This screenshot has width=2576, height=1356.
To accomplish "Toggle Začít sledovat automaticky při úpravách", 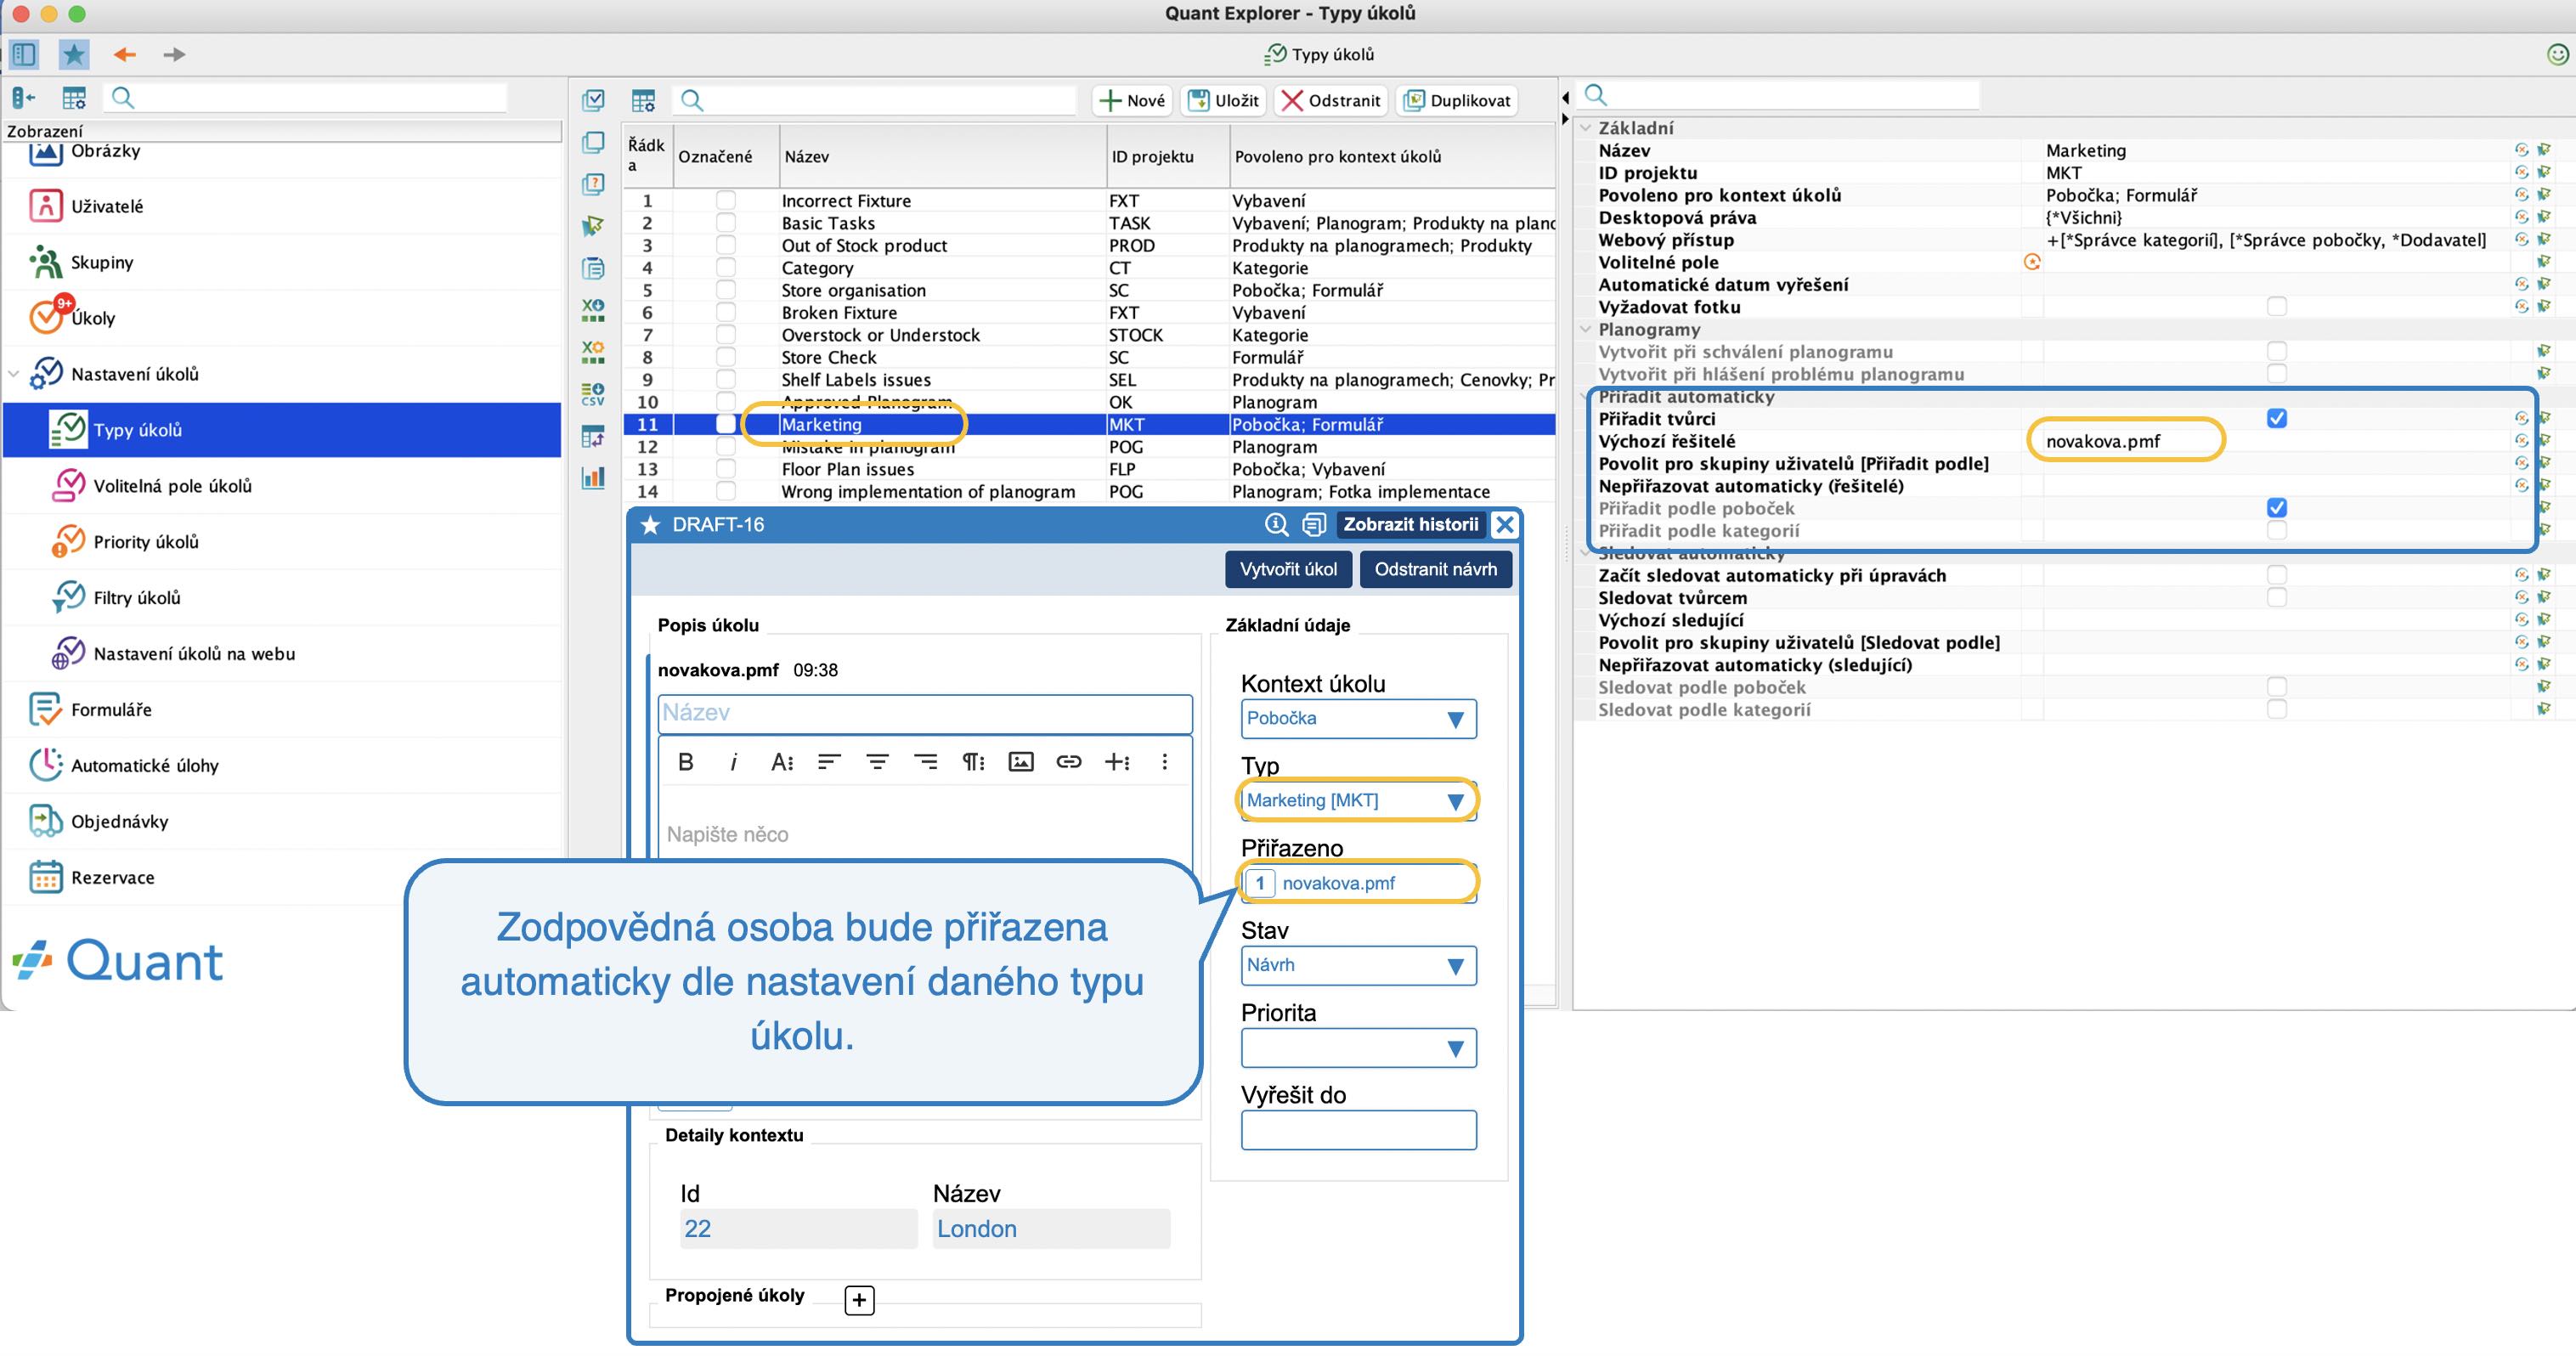I will click(x=2277, y=575).
